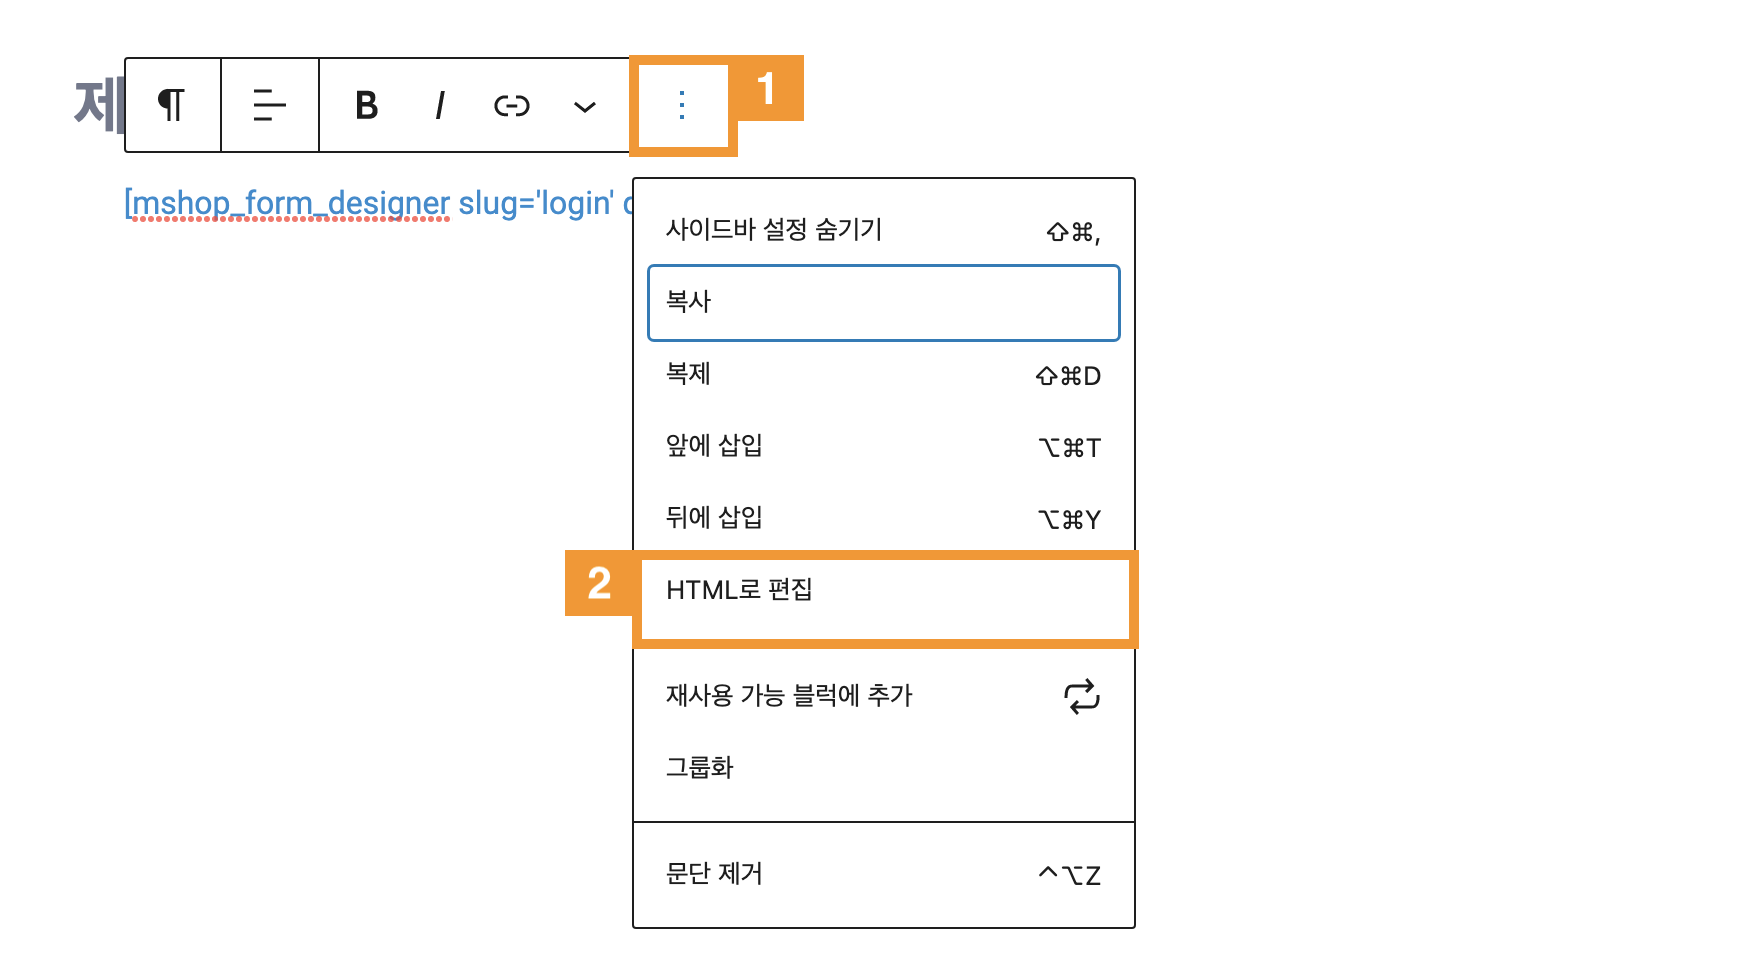
Task: Click 재사용 가능 블럭에 추가 option
Action: tap(789, 695)
